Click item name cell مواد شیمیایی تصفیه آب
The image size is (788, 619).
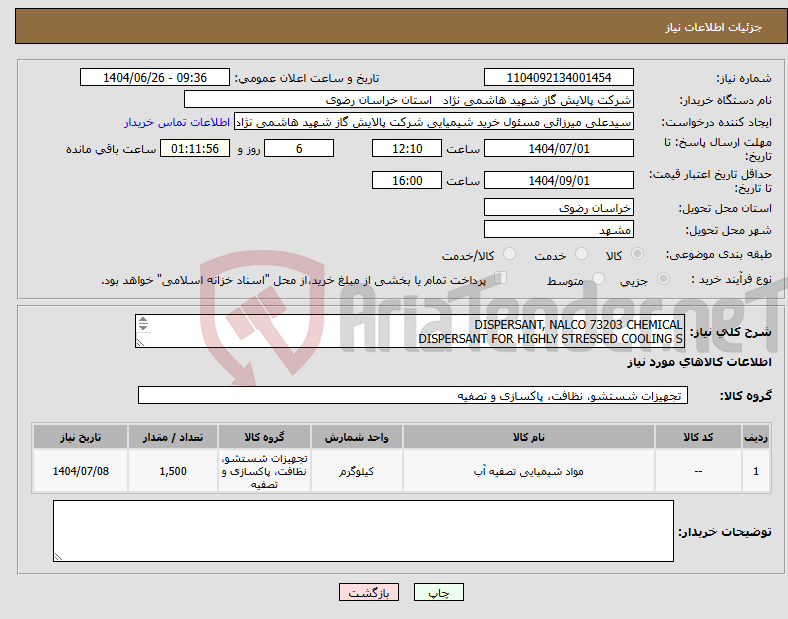point(529,471)
